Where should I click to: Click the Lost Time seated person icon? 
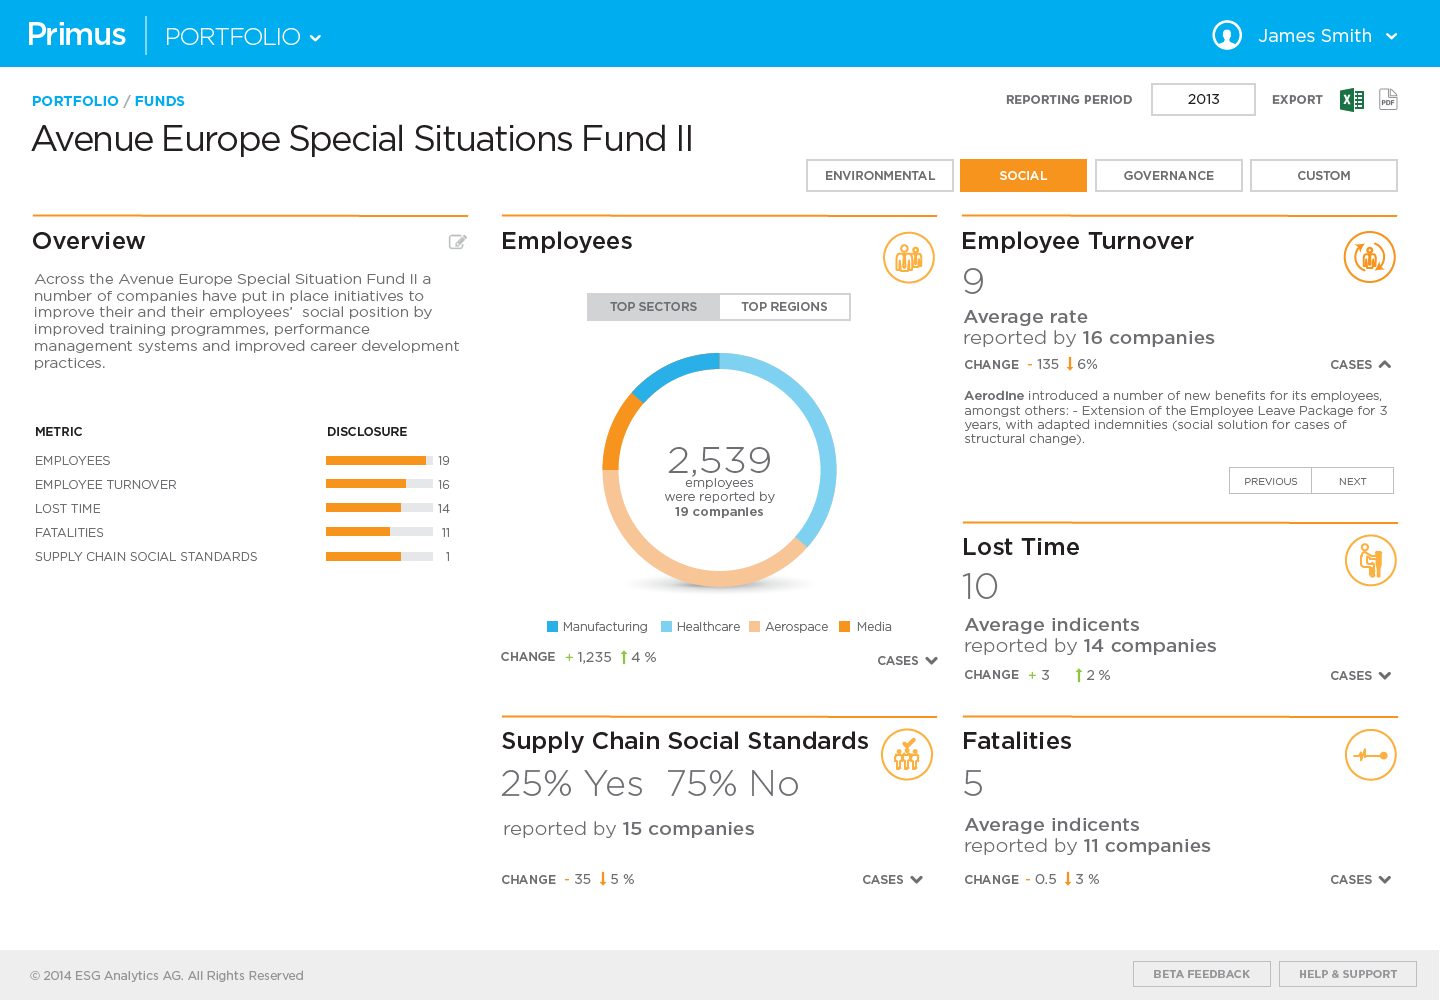[x=1371, y=560]
